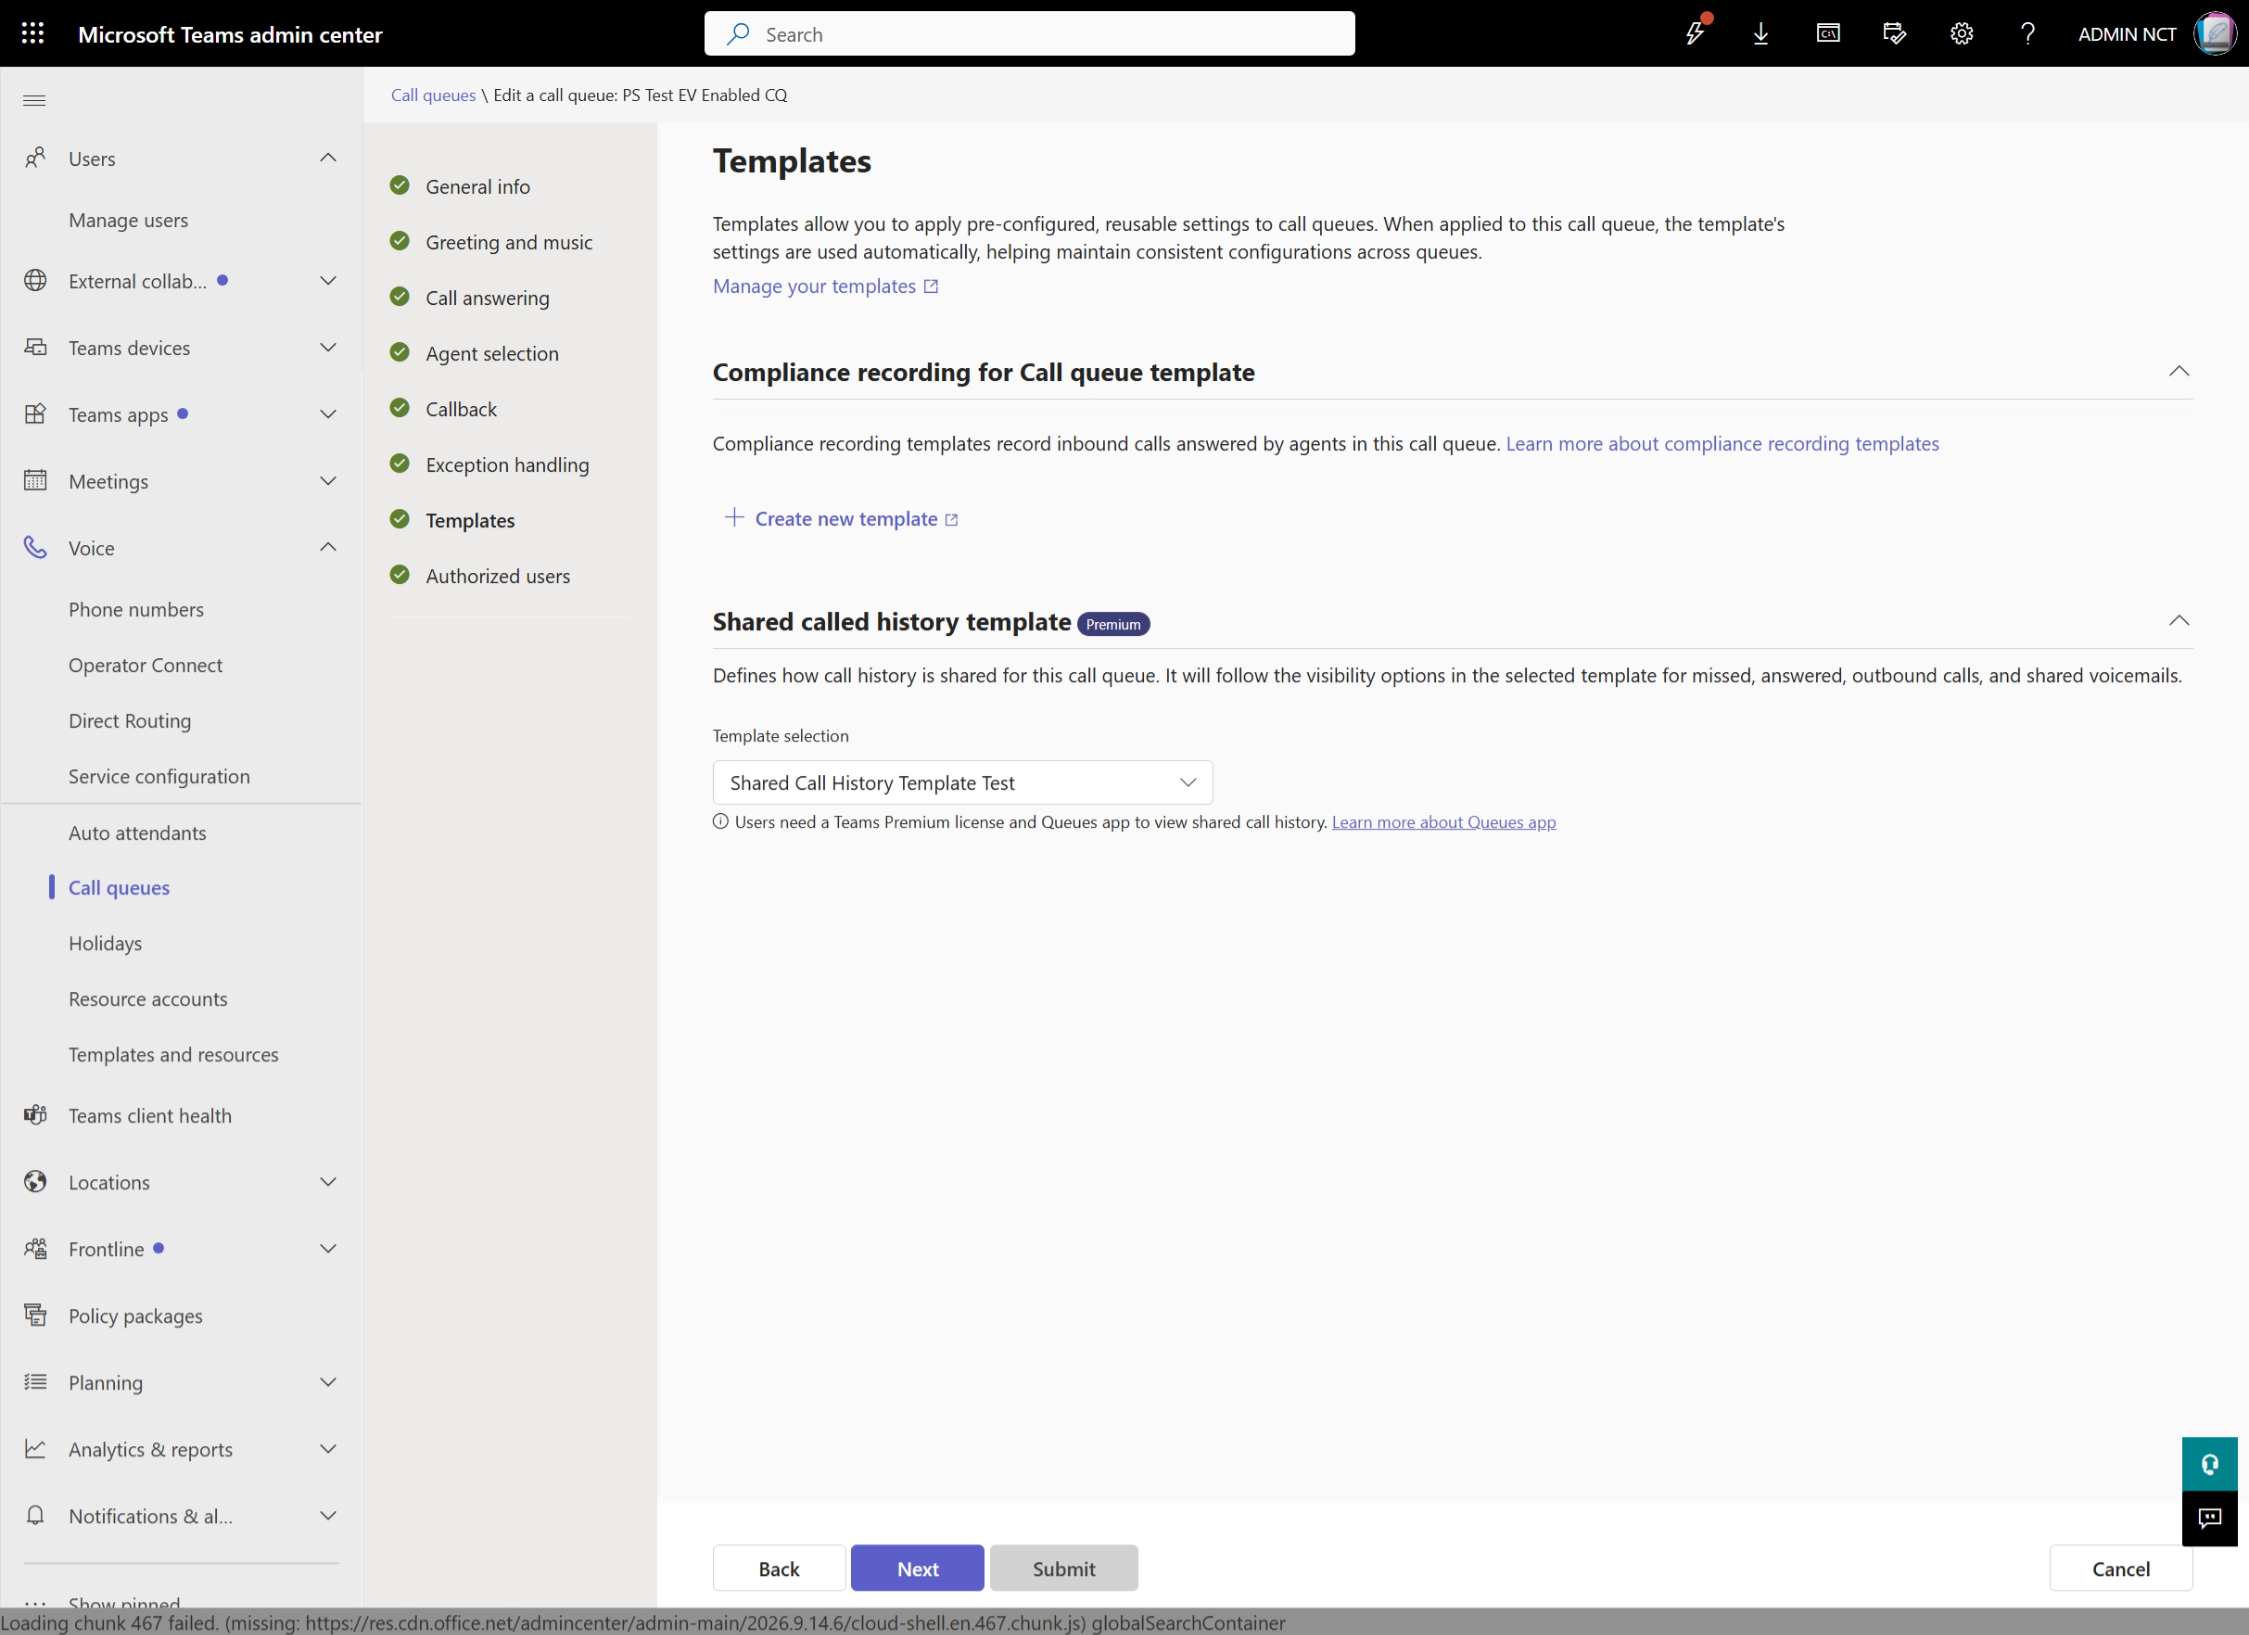2249x1635 pixels.
Task: Click the Analytics & reports chart icon
Action: tap(36, 1449)
